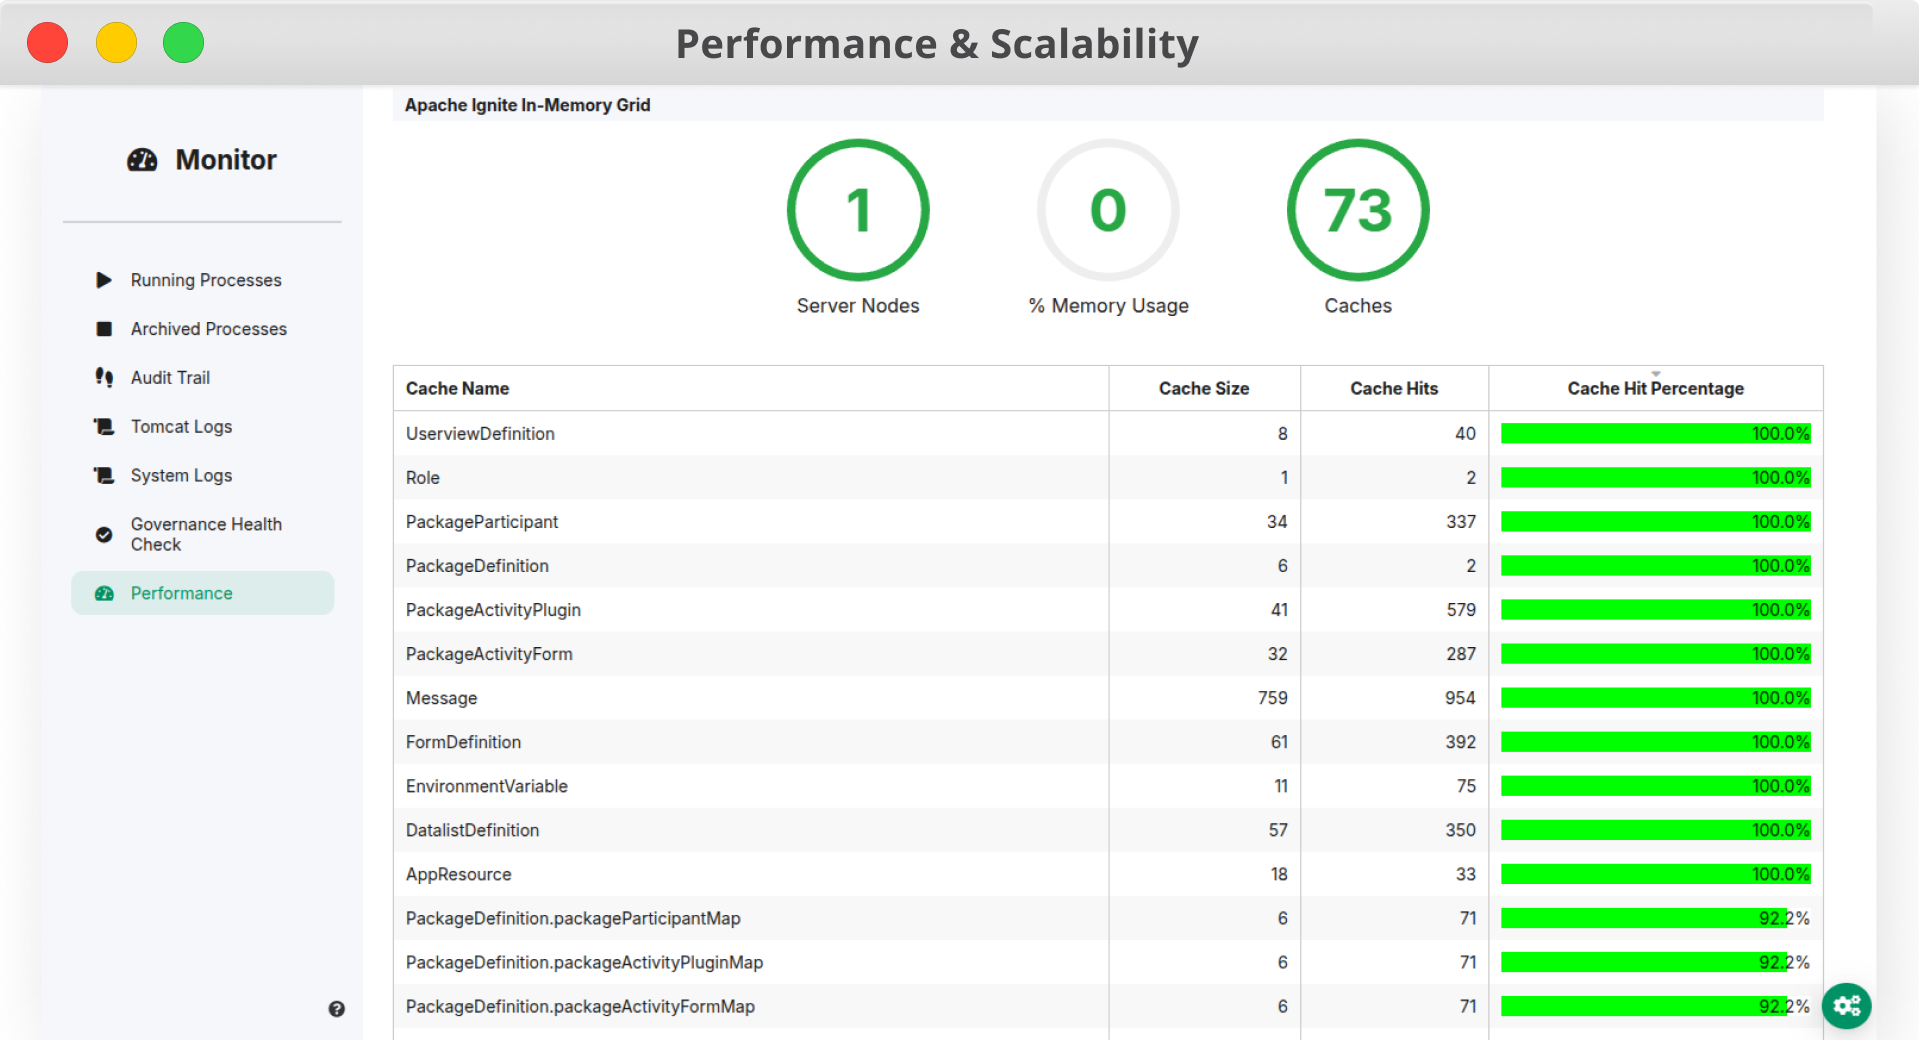The width and height of the screenshot is (1919, 1040).
Task: Click the Tomcat Logs scroll icon
Action: coord(104,427)
